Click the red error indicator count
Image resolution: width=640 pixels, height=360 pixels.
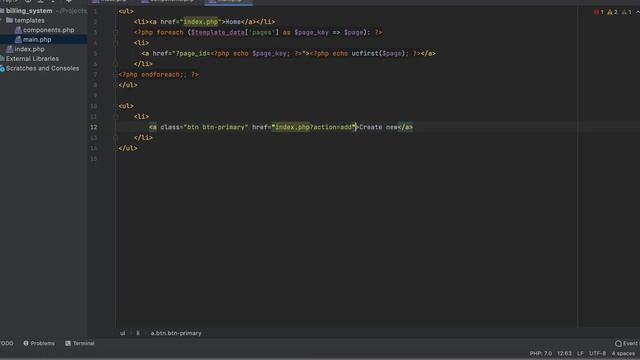coord(599,12)
